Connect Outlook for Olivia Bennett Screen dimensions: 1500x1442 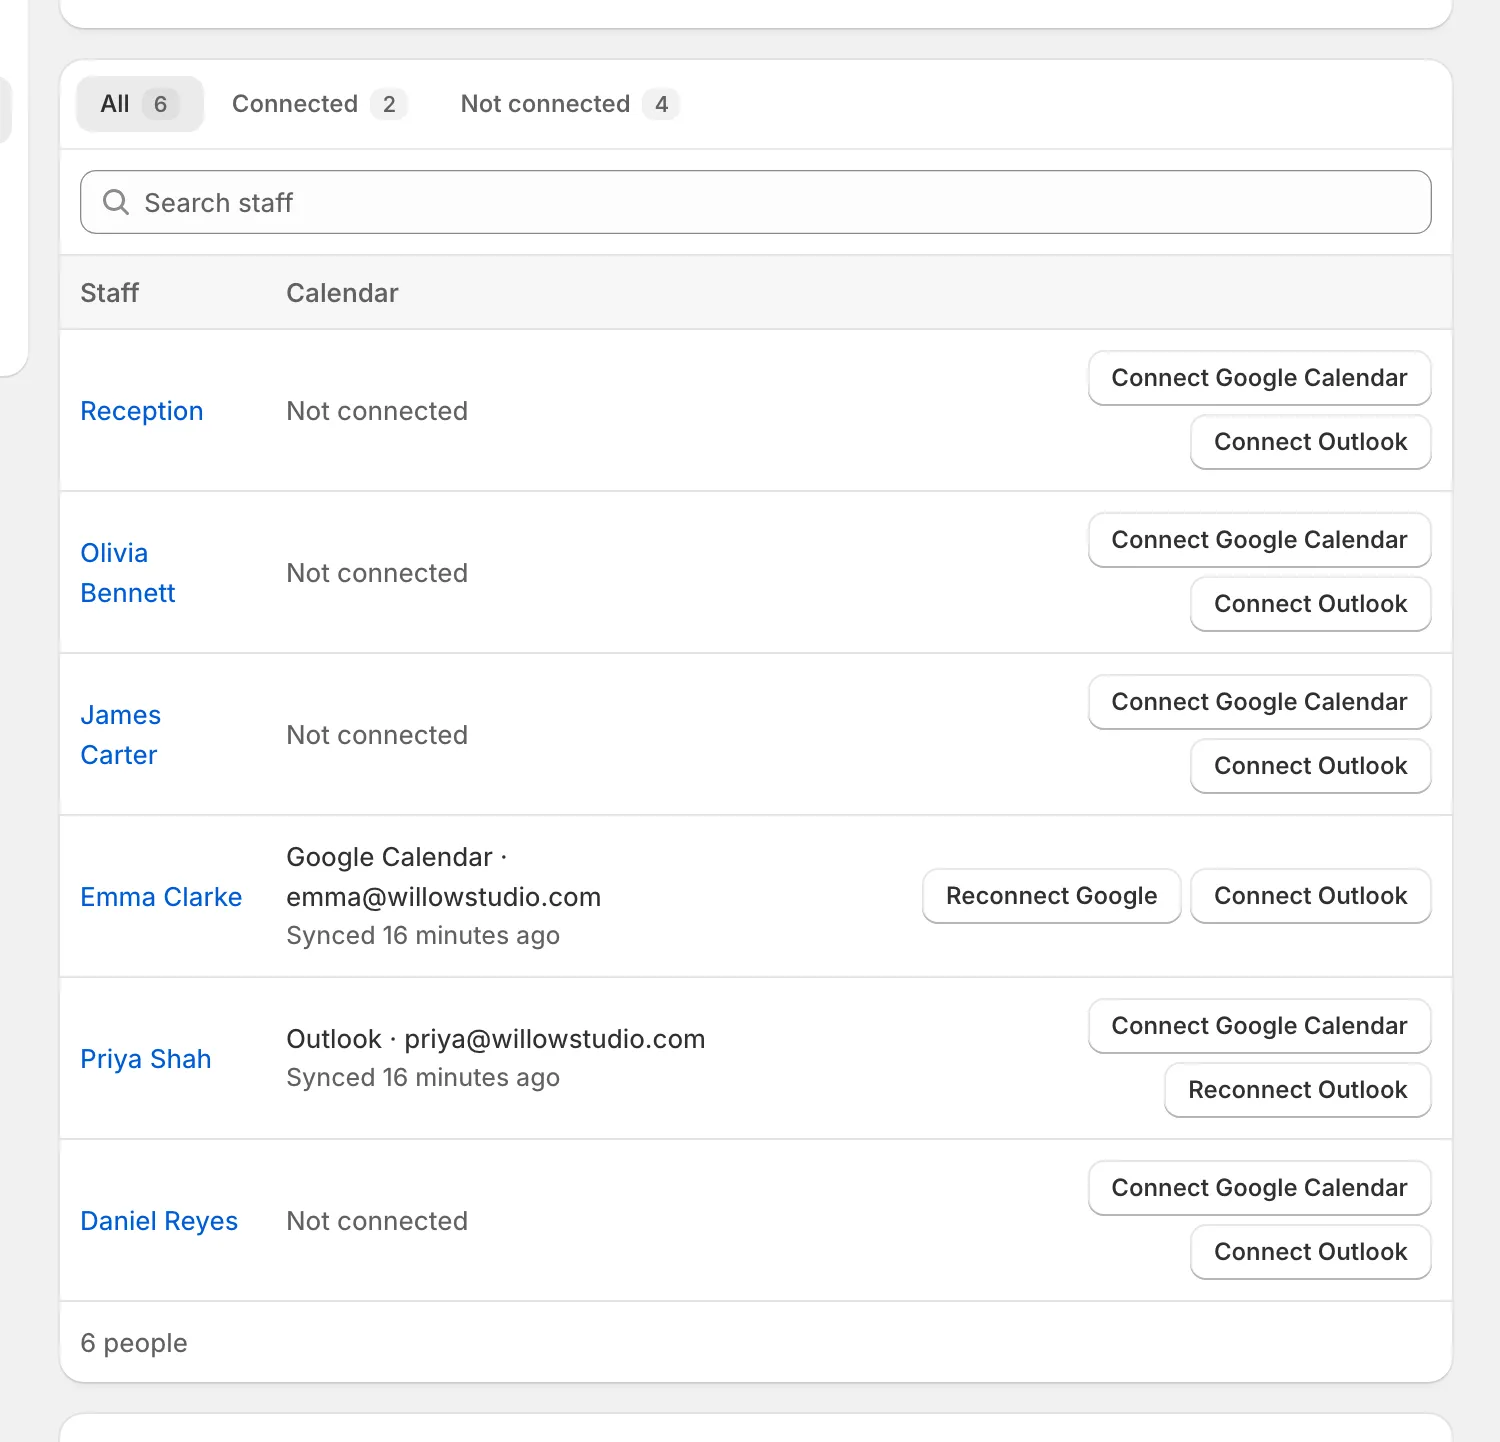[1311, 604]
